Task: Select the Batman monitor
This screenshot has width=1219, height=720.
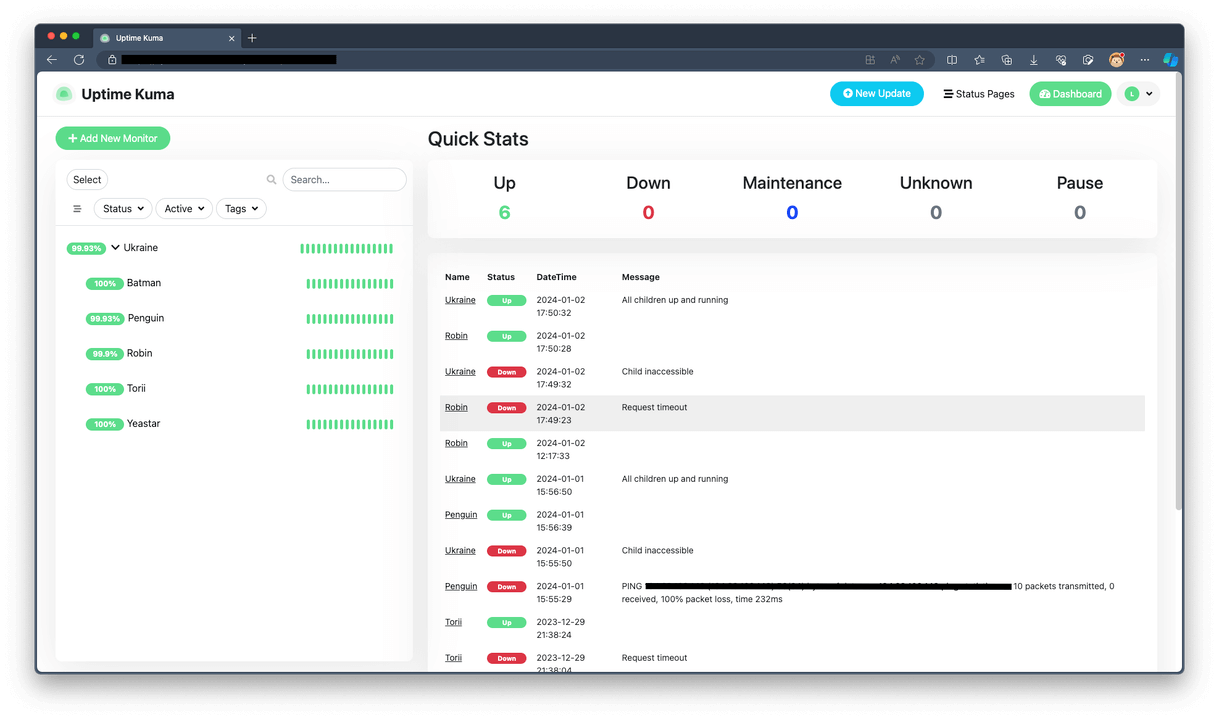Action: 234,283
